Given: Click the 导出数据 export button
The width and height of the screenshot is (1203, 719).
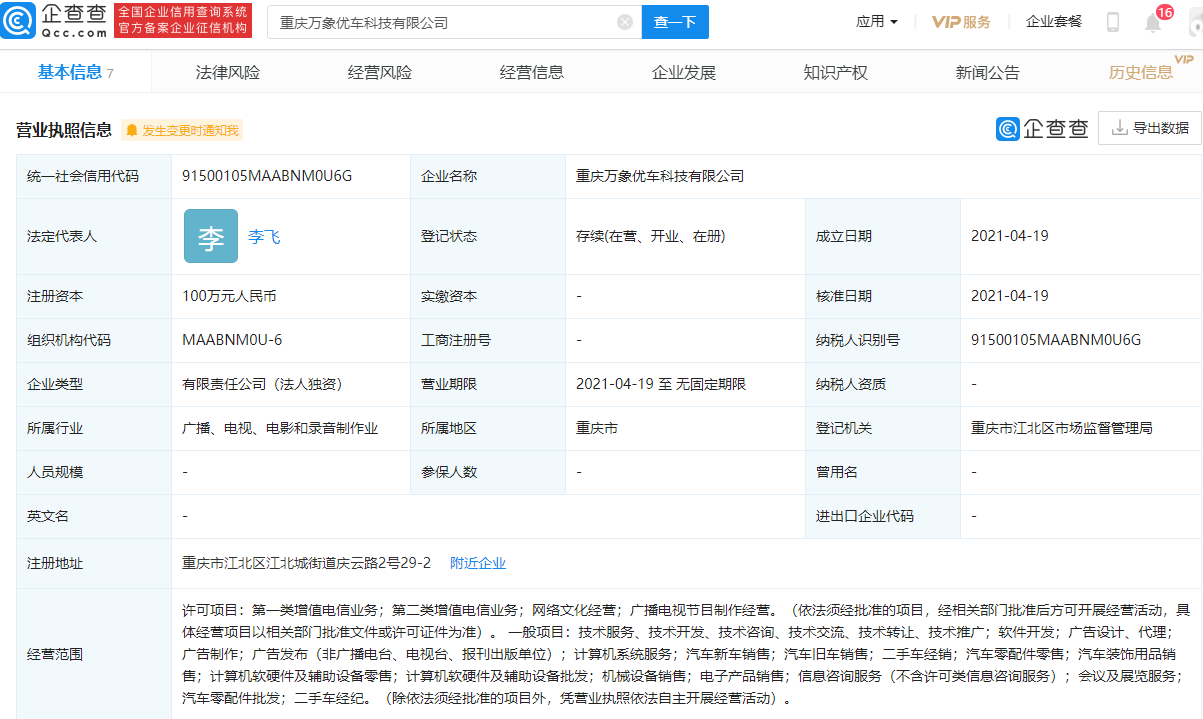Looking at the screenshot, I should coord(1150,128).
